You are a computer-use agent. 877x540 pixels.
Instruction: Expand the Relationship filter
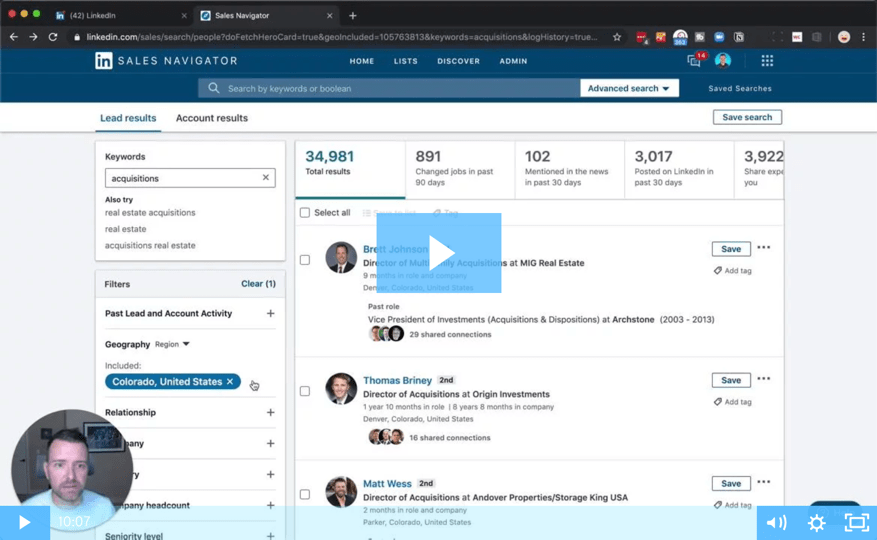coord(270,412)
